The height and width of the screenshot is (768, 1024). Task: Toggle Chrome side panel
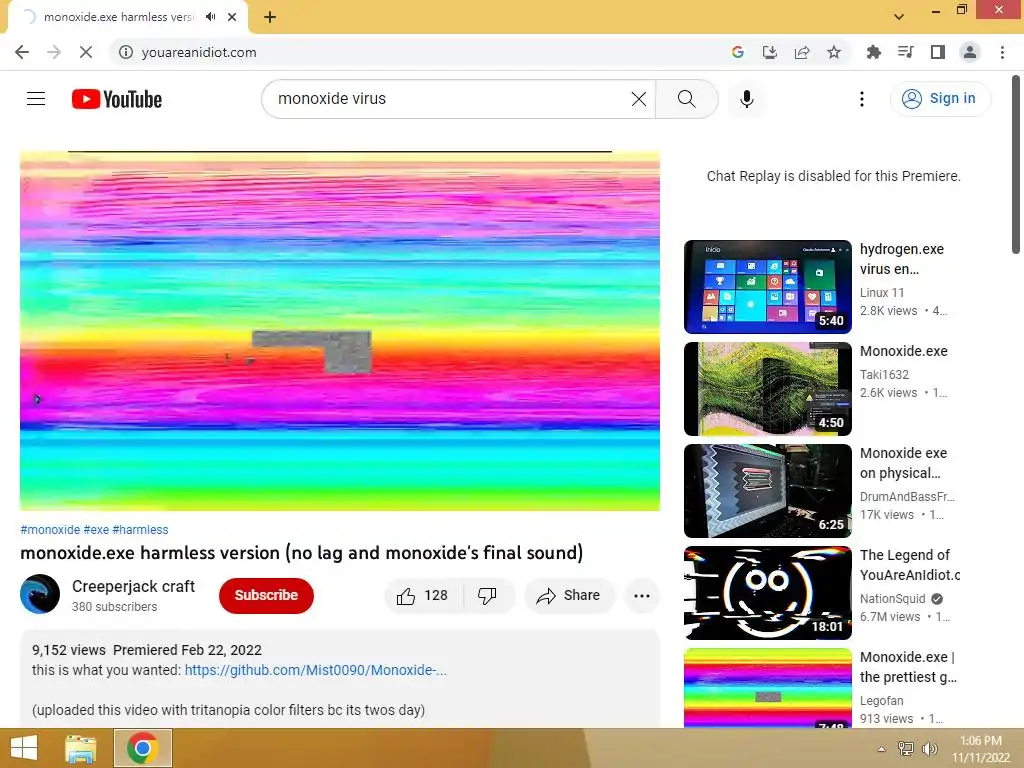click(x=938, y=52)
